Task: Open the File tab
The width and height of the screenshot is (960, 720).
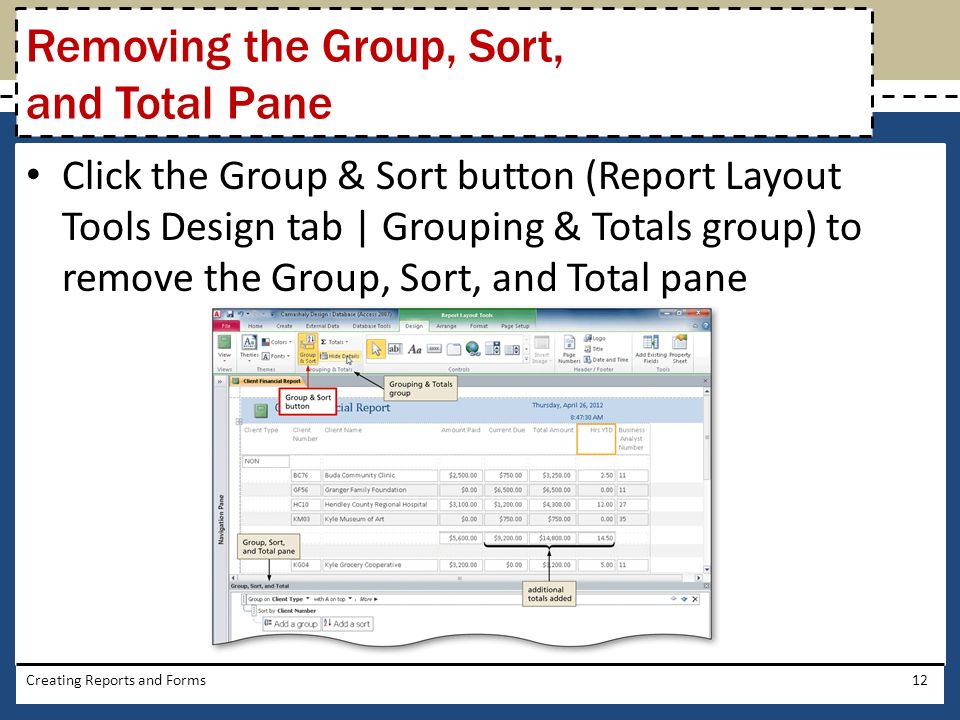Action: pos(226,326)
